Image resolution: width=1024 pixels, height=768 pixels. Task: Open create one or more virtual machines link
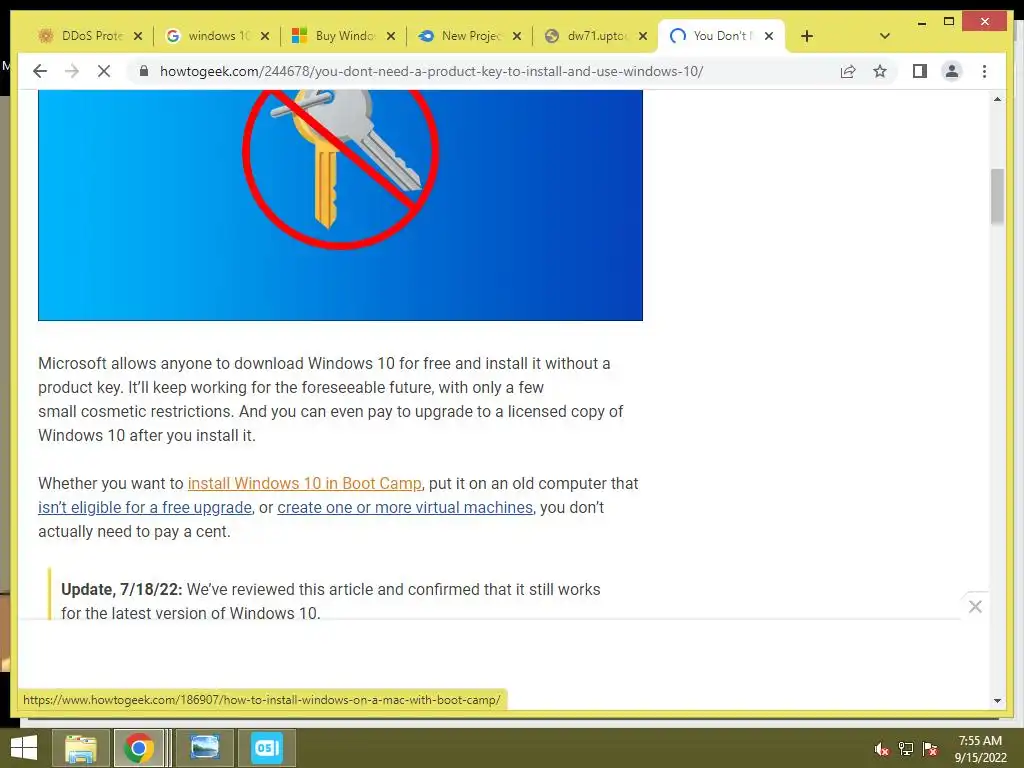(405, 507)
